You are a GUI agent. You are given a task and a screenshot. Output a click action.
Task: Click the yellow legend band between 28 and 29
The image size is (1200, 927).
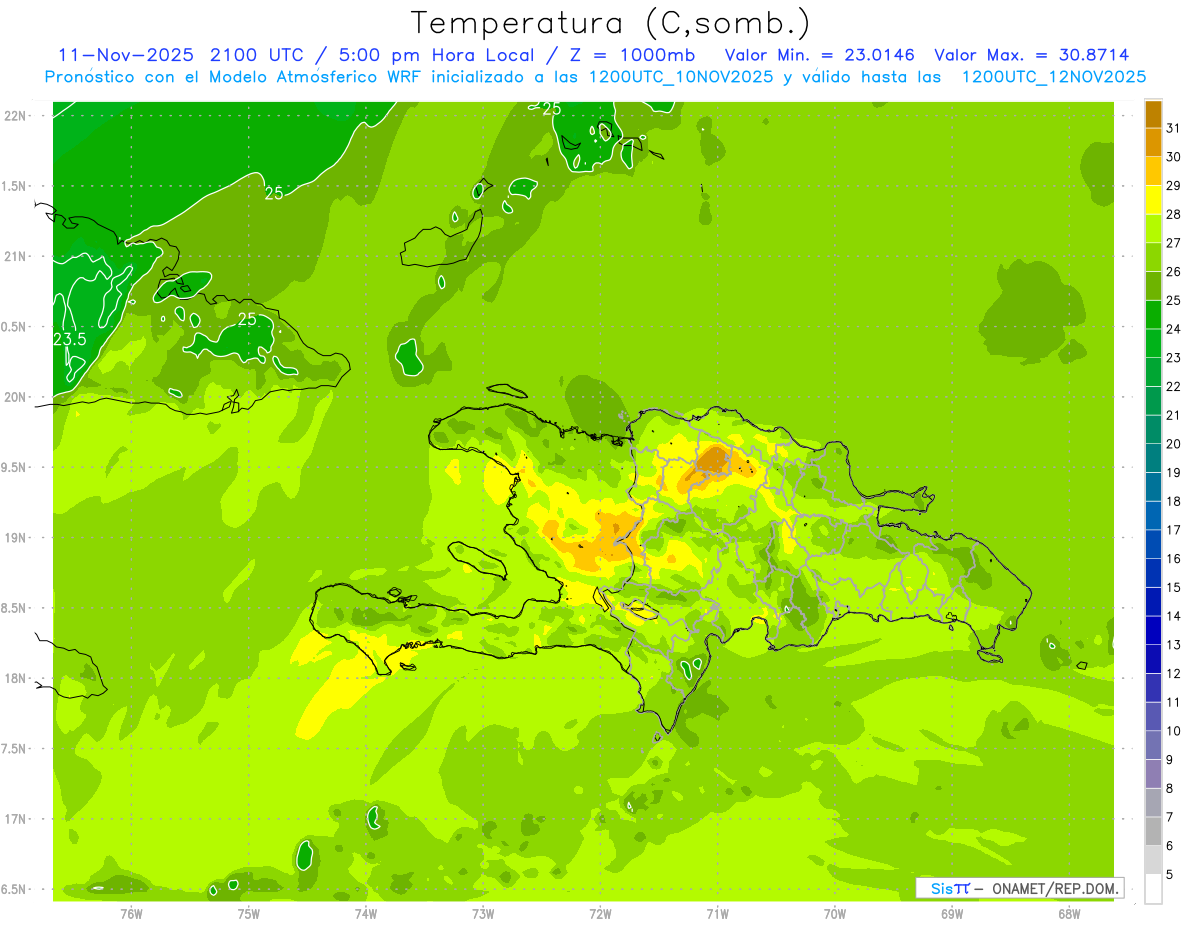[x=1153, y=200]
